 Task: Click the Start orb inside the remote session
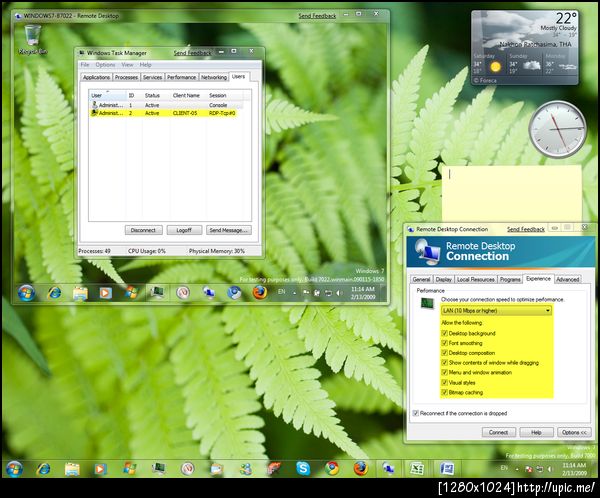(26, 293)
